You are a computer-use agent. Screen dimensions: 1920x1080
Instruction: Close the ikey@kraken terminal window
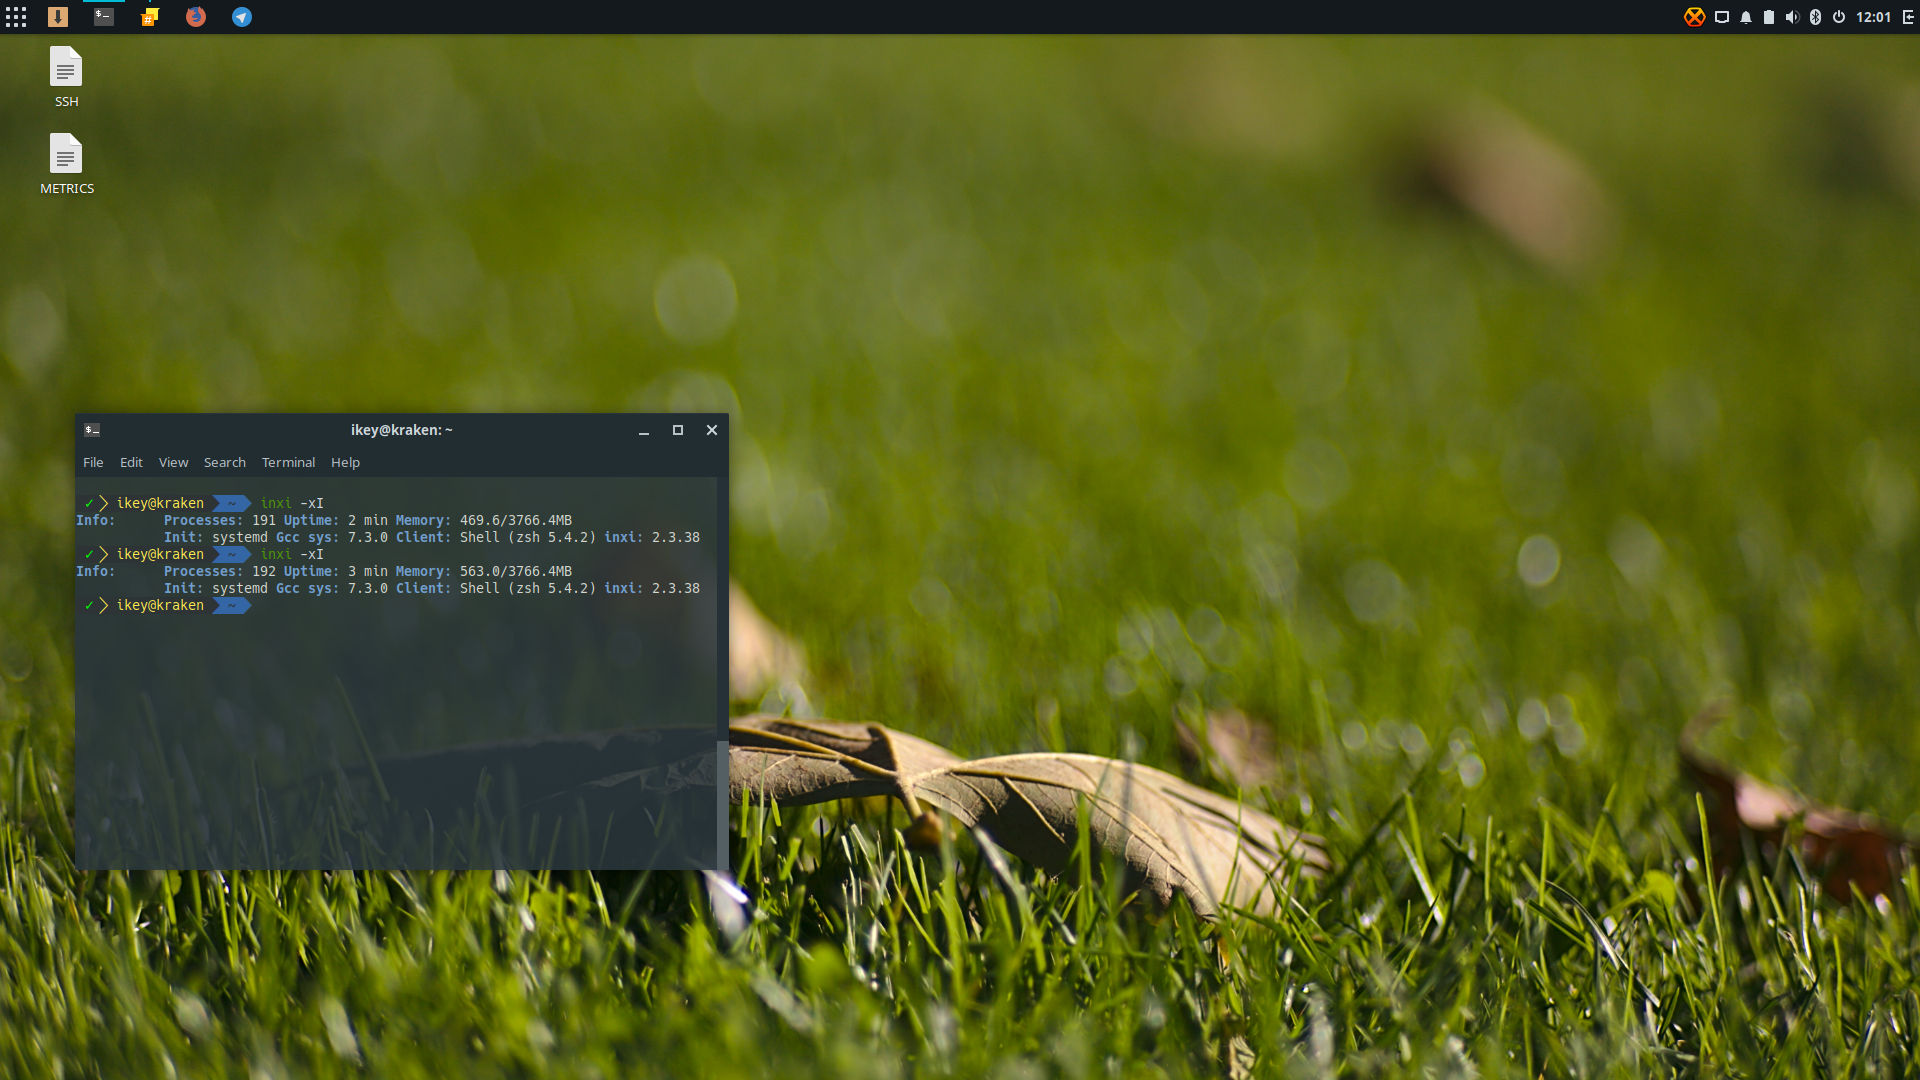[712, 430]
